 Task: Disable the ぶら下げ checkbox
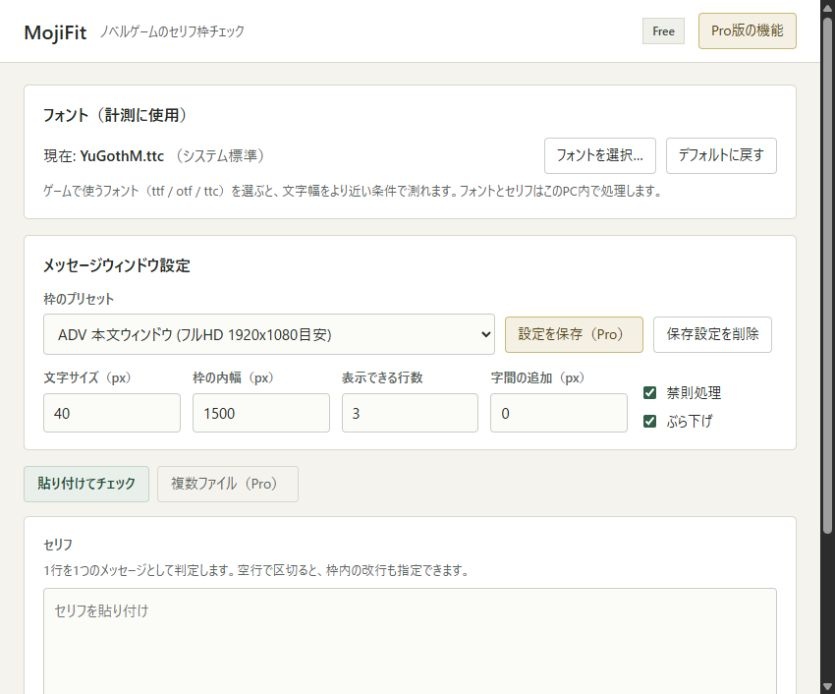(650, 421)
